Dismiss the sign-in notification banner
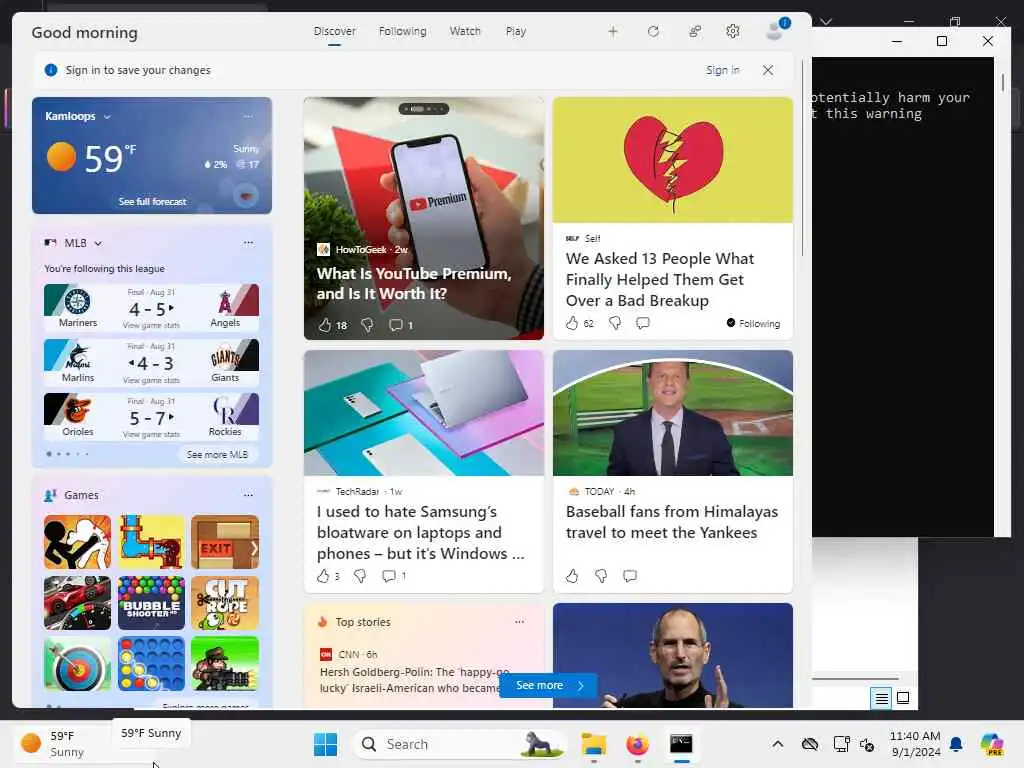This screenshot has width=1024, height=768. (768, 70)
